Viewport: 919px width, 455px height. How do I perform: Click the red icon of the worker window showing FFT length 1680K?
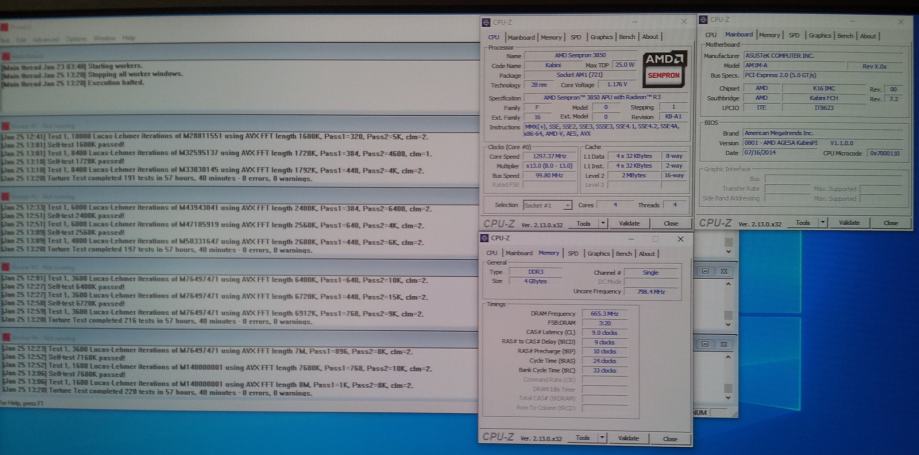[x=5, y=125]
